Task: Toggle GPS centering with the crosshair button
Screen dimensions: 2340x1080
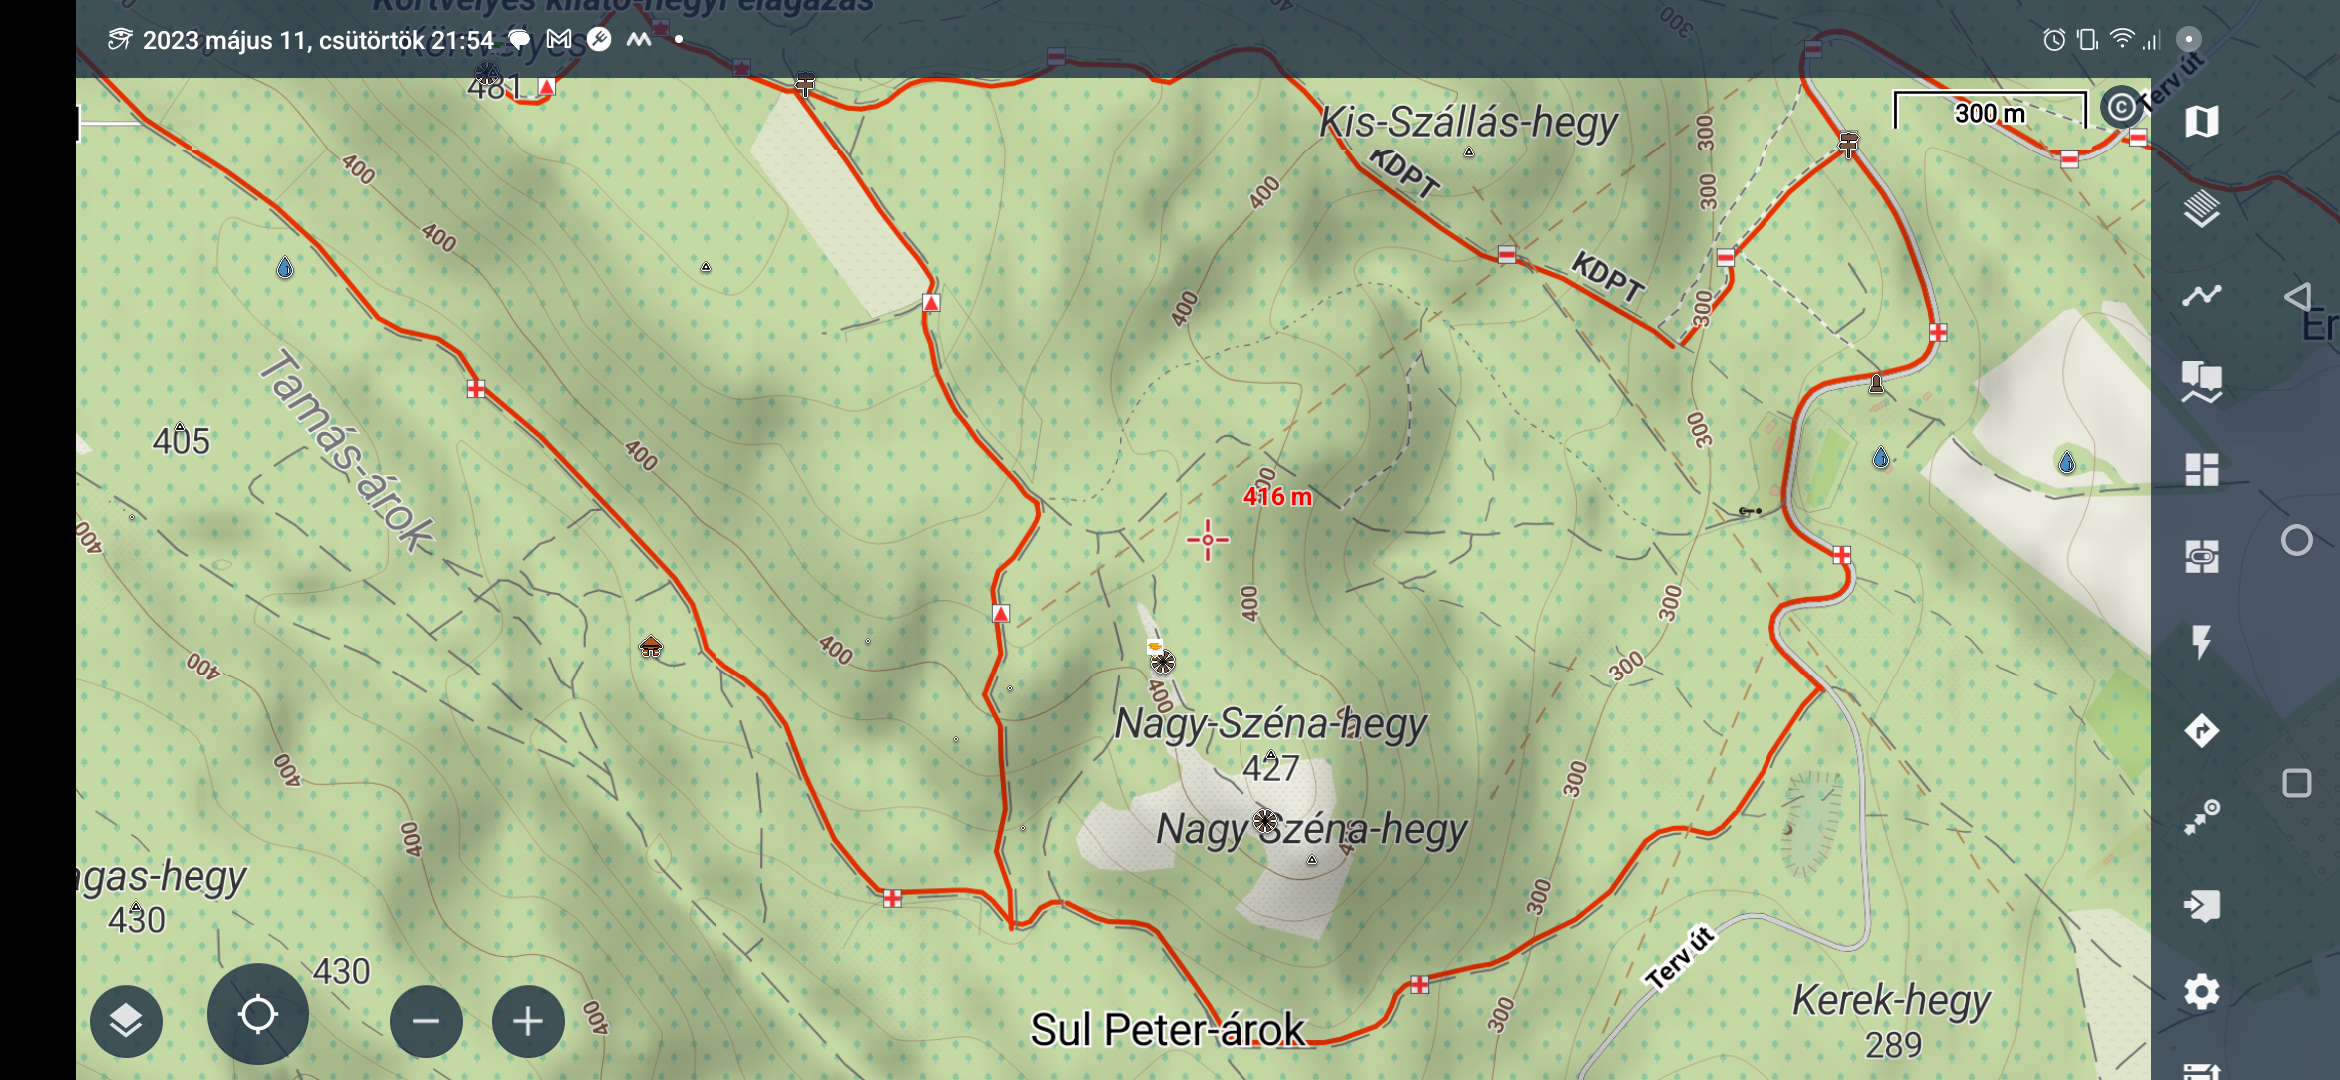Action: point(258,1015)
